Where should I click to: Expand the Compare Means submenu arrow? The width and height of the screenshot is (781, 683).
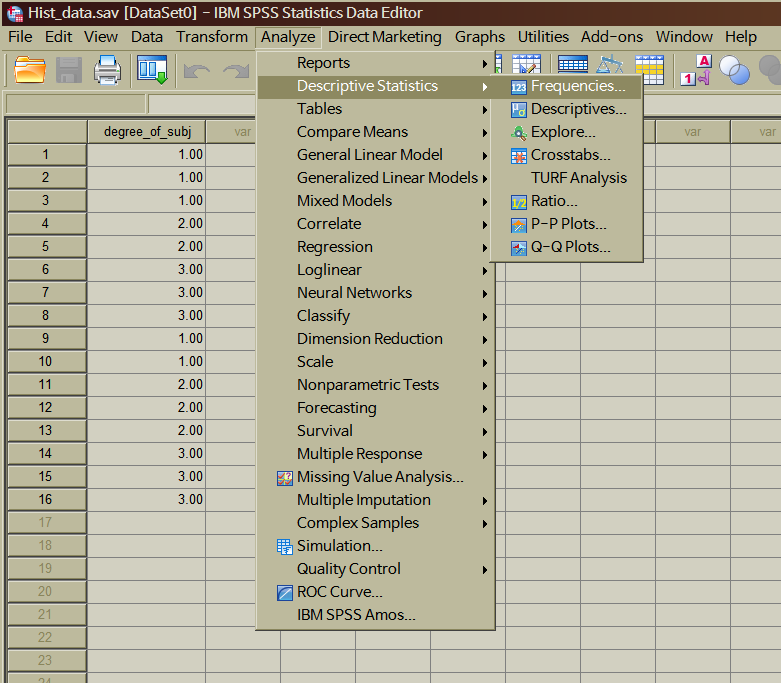click(485, 133)
